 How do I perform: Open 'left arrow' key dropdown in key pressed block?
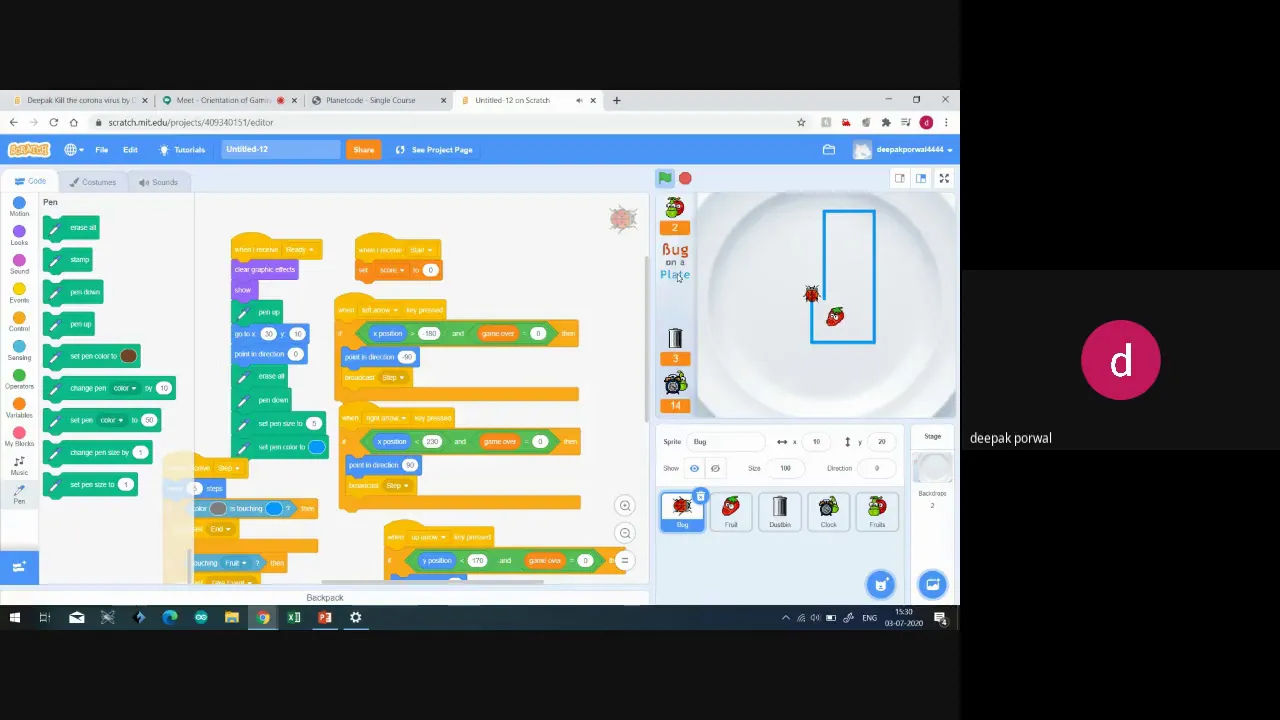pyautogui.click(x=380, y=310)
